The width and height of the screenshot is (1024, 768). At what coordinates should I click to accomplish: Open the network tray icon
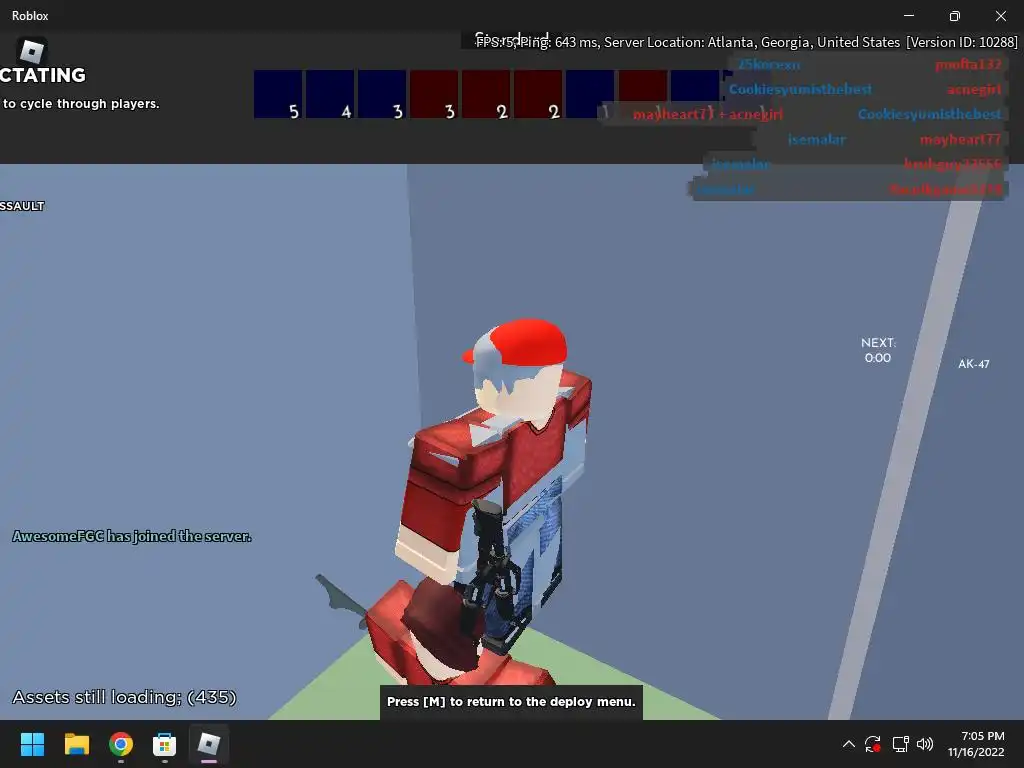pos(901,744)
